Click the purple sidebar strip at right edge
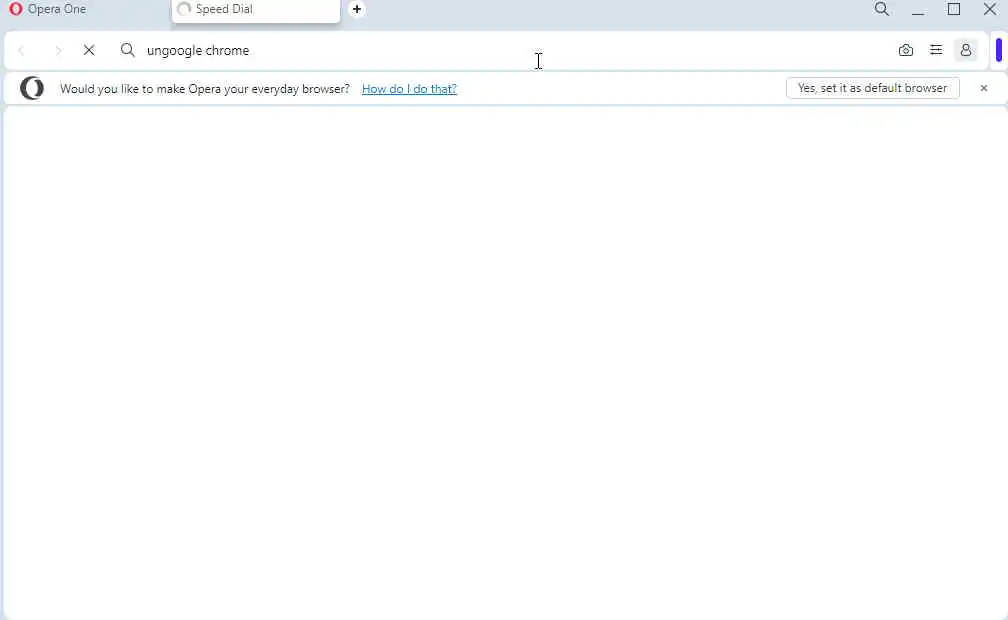1008x620 pixels. (999, 50)
